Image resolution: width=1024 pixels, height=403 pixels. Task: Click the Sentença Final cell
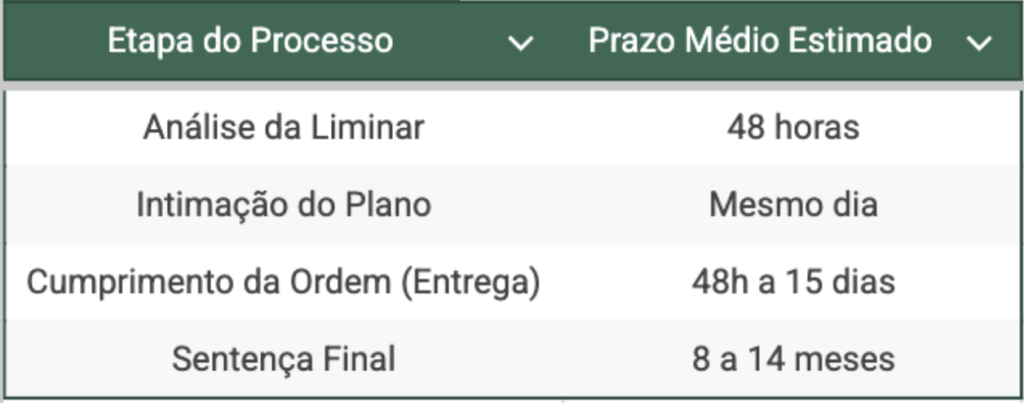[283, 359]
